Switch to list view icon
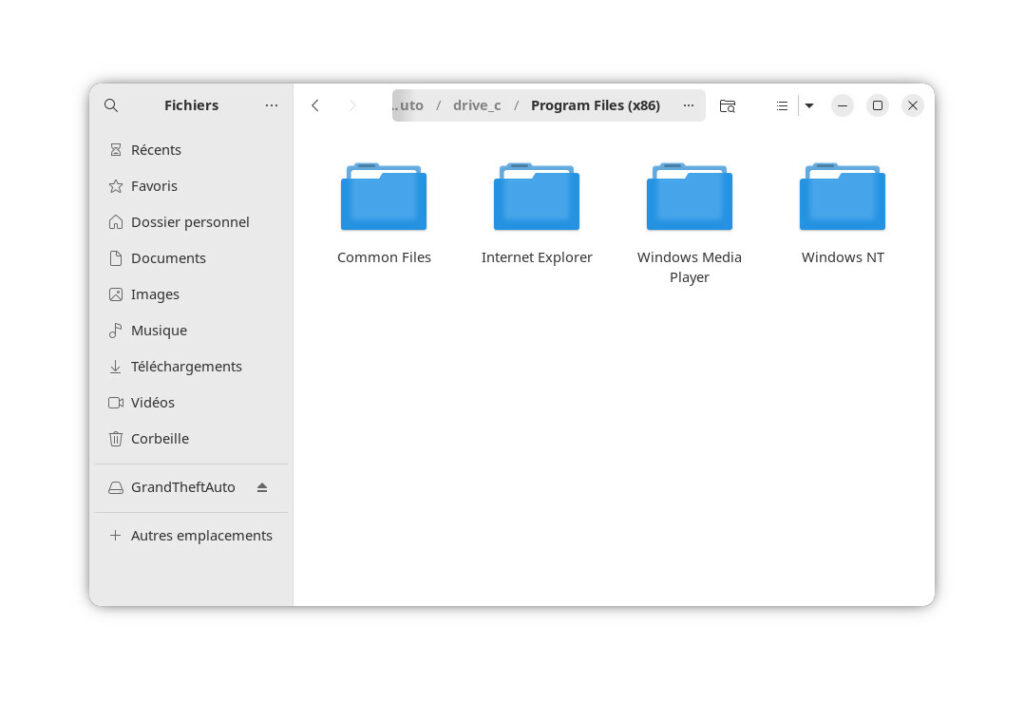This screenshot has height=701, width=1024. 782,105
